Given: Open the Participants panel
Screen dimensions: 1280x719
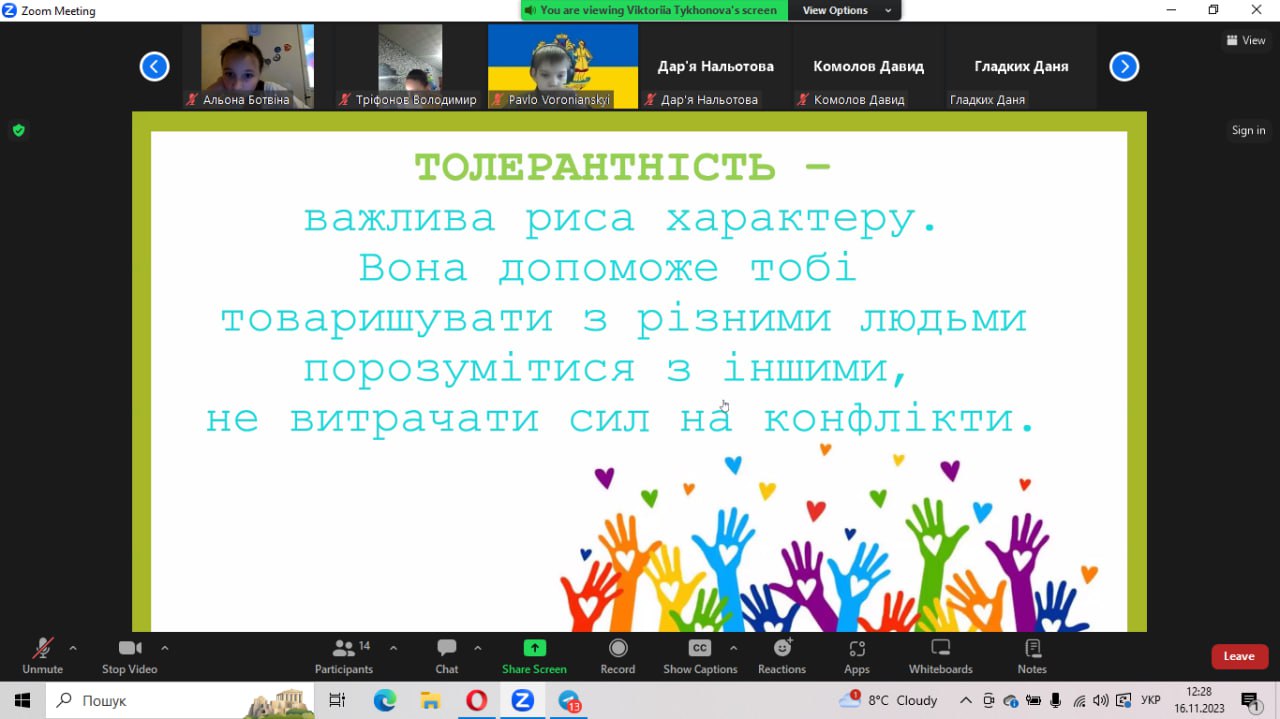Looking at the screenshot, I should [x=343, y=655].
